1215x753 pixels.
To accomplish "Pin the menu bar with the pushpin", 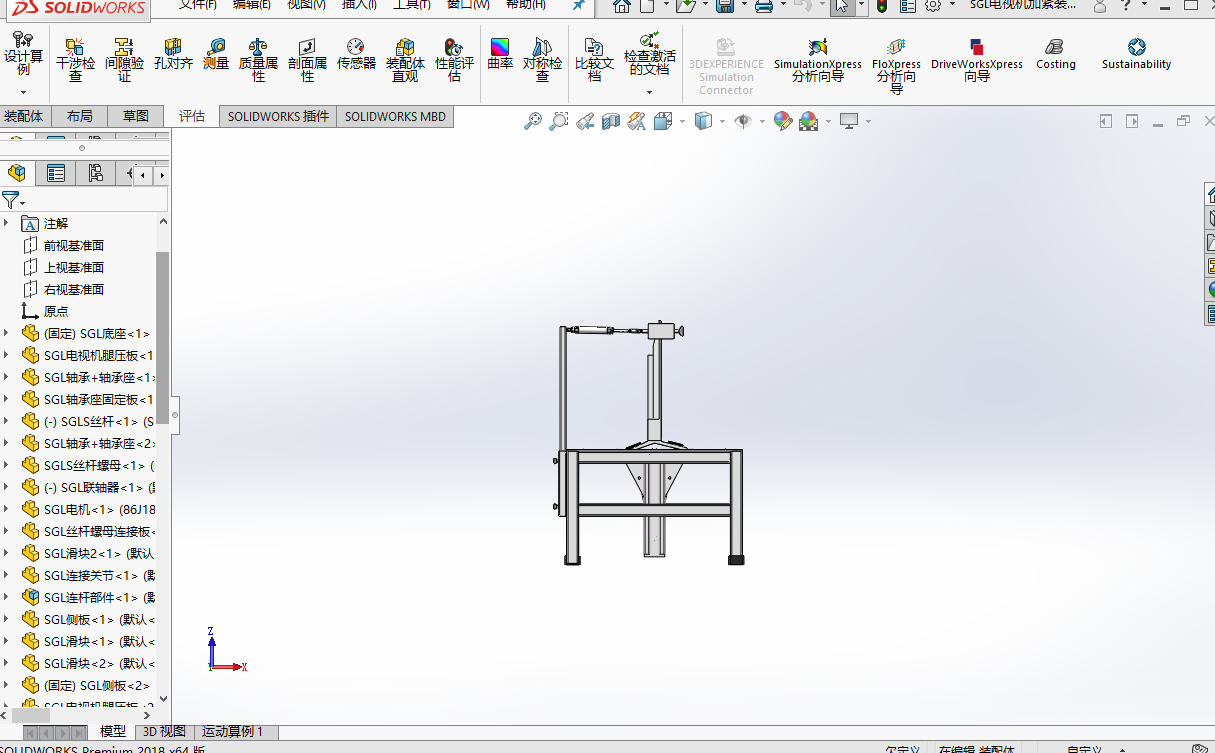I will click(x=579, y=5).
